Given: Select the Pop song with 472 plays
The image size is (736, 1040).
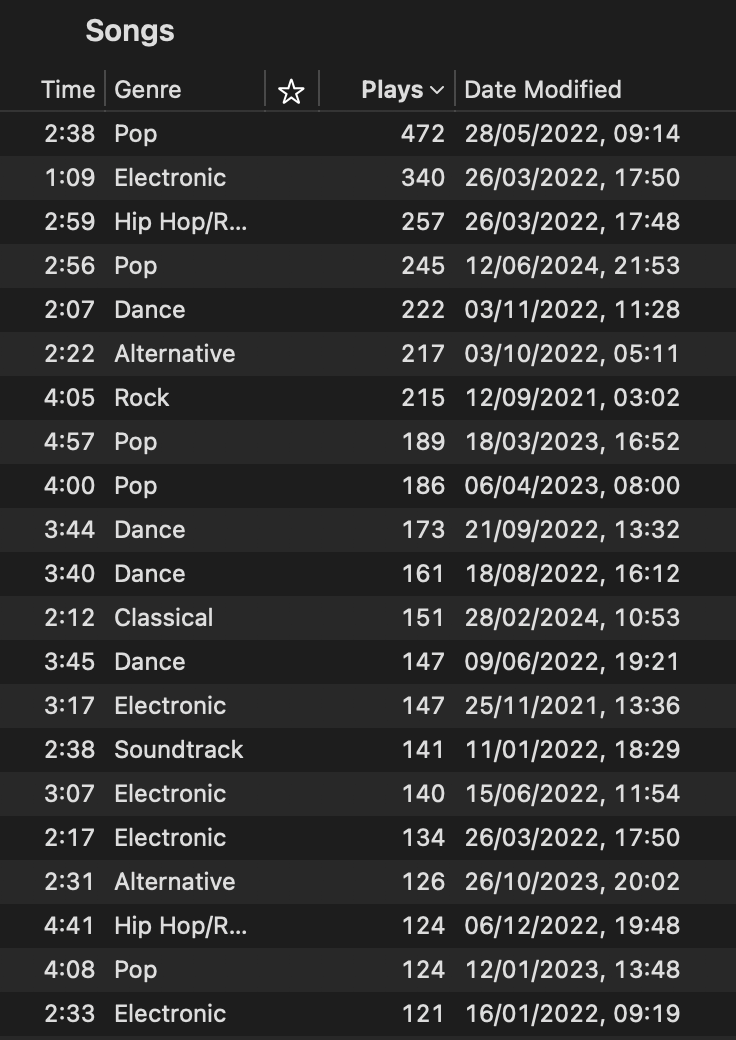Looking at the screenshot, I should click(368, 134).
